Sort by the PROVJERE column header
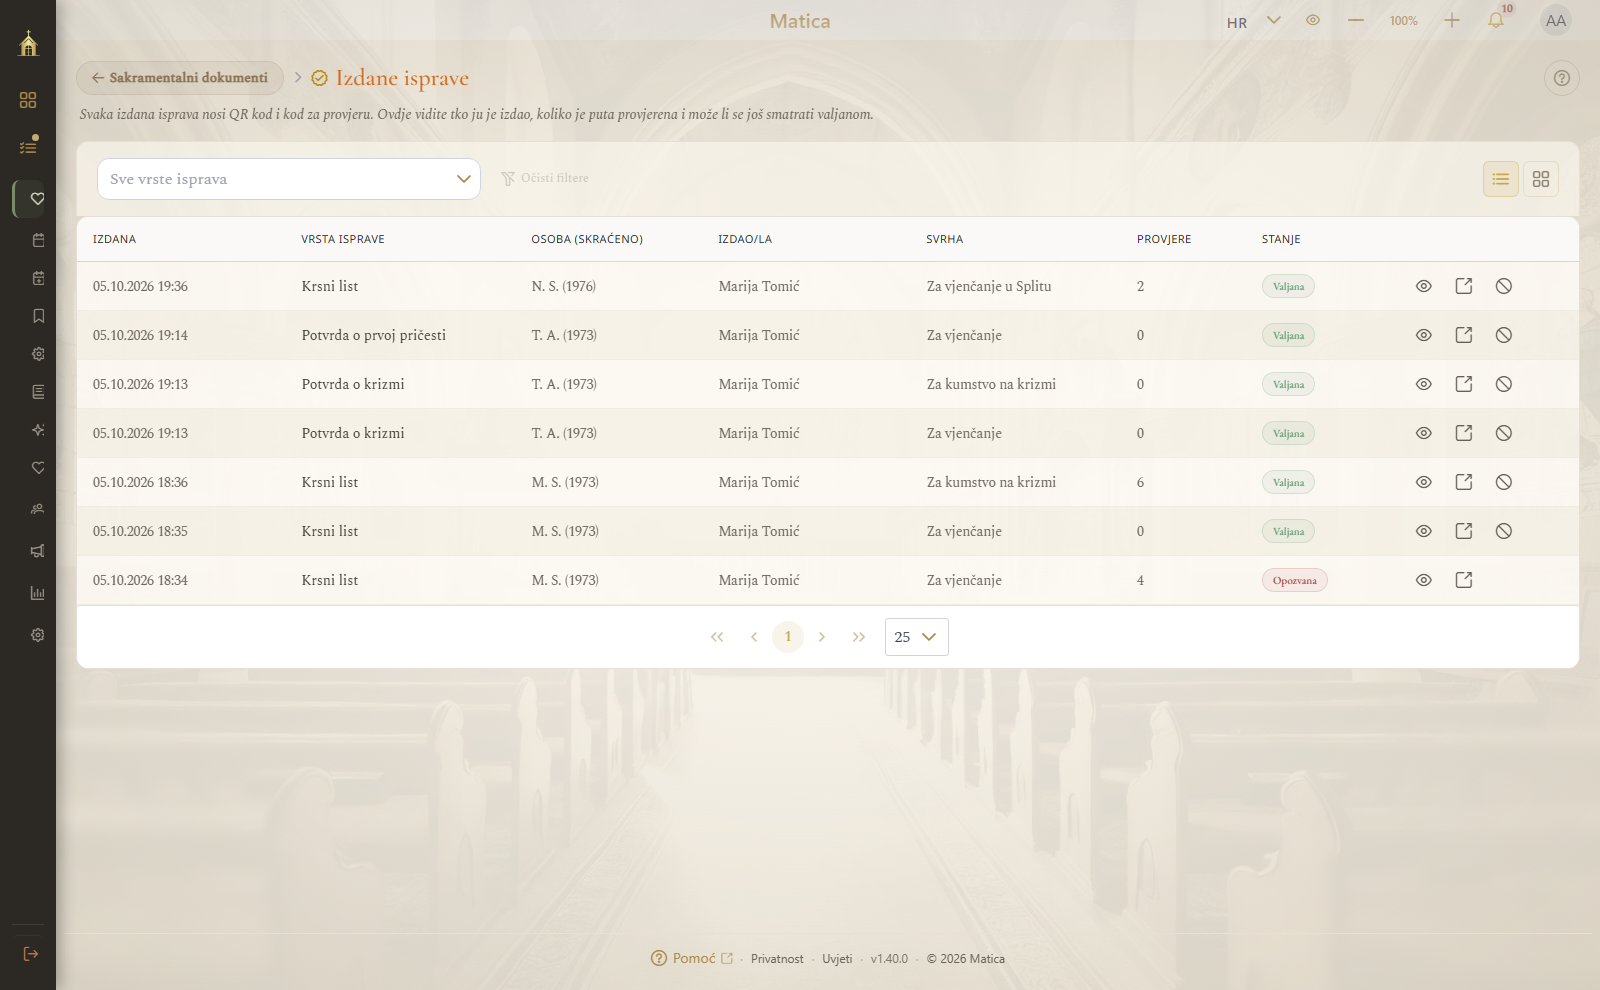Viewport: 1600px width, 990px height. (1164, 239)
